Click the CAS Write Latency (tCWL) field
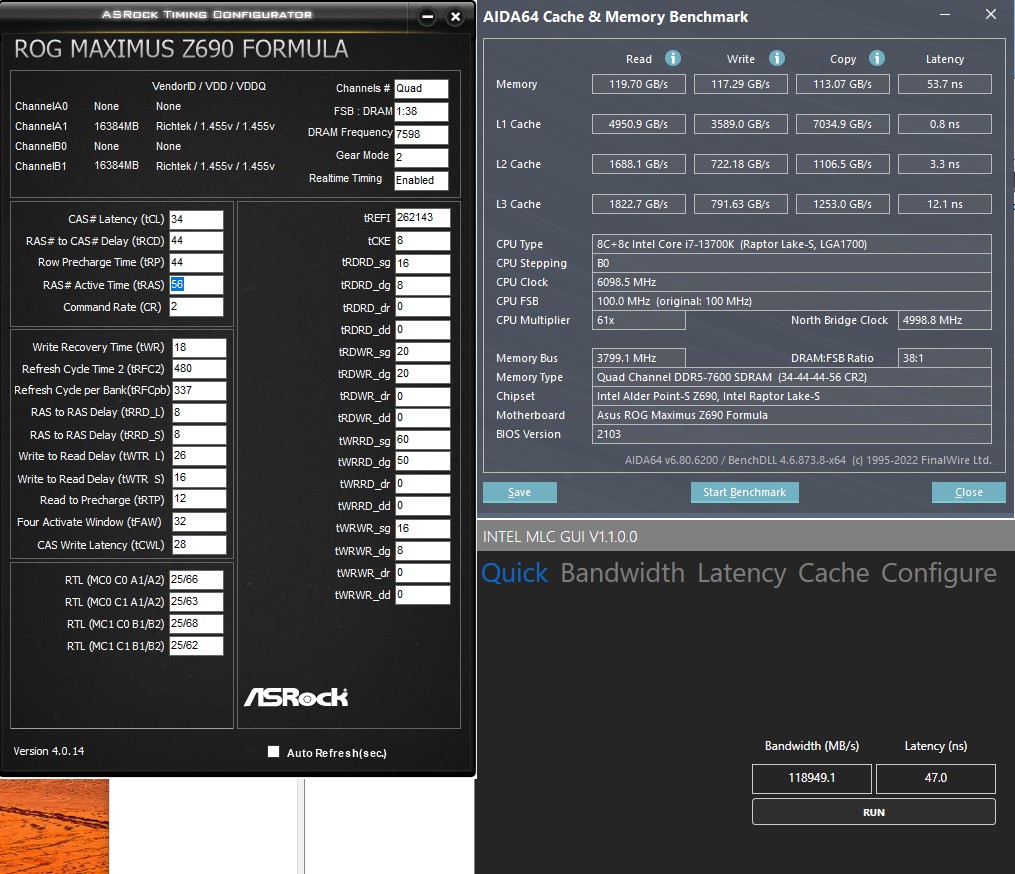The image size is (1015, 874). click(x=199, y=544)
